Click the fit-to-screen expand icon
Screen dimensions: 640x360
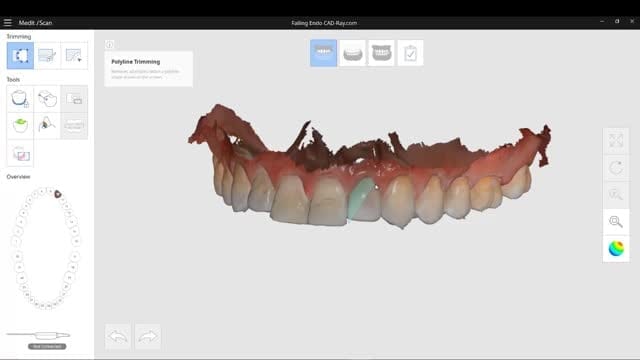point(616,141)
